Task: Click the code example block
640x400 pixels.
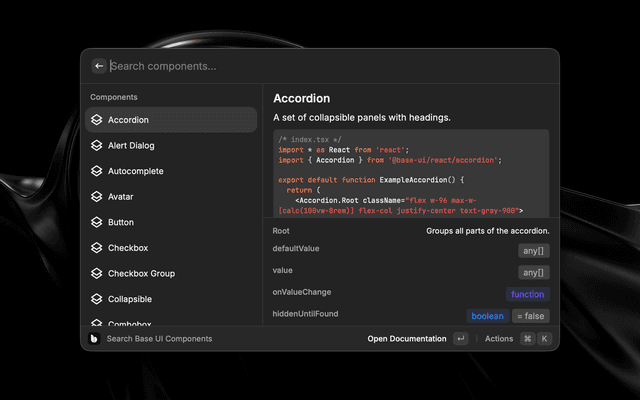Action: tap(411, 172)
